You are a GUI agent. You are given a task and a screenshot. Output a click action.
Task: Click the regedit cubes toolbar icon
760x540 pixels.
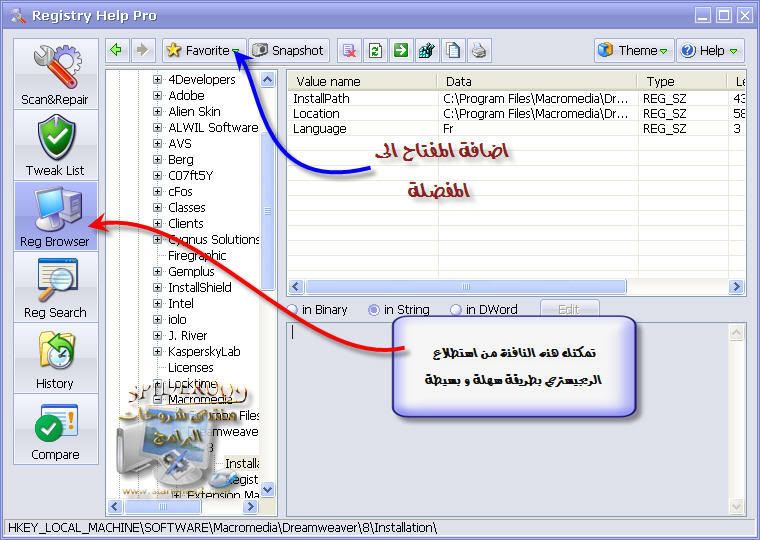[x=427, y=50]
